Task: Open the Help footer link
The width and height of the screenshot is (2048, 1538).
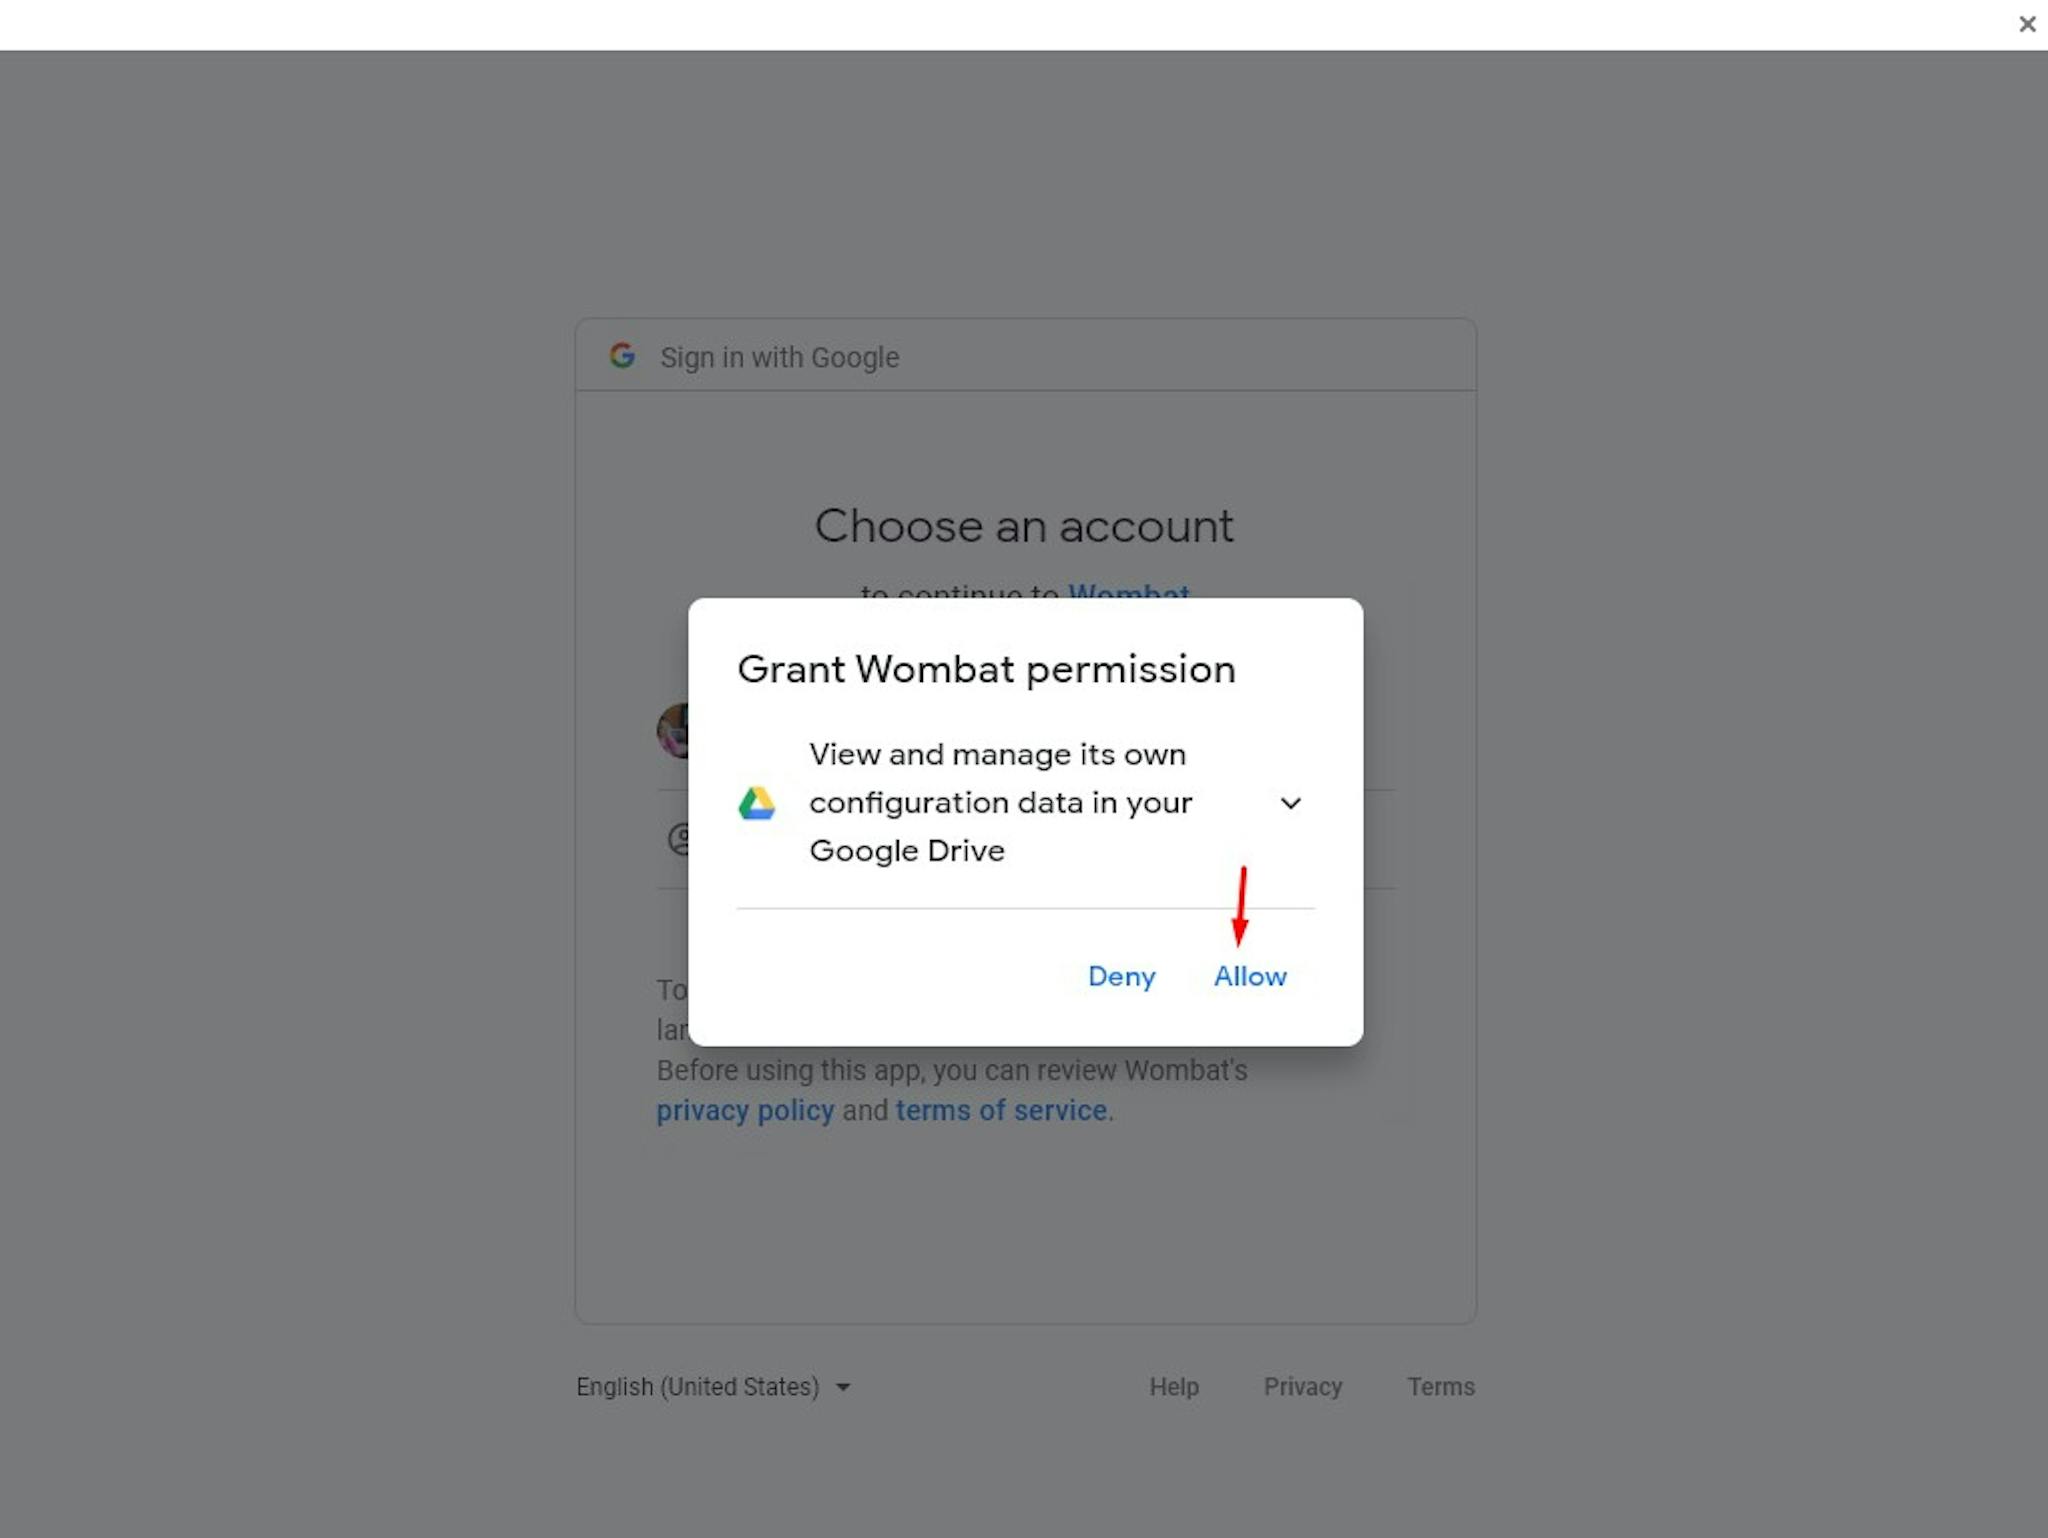Action: [1174, 1387]
